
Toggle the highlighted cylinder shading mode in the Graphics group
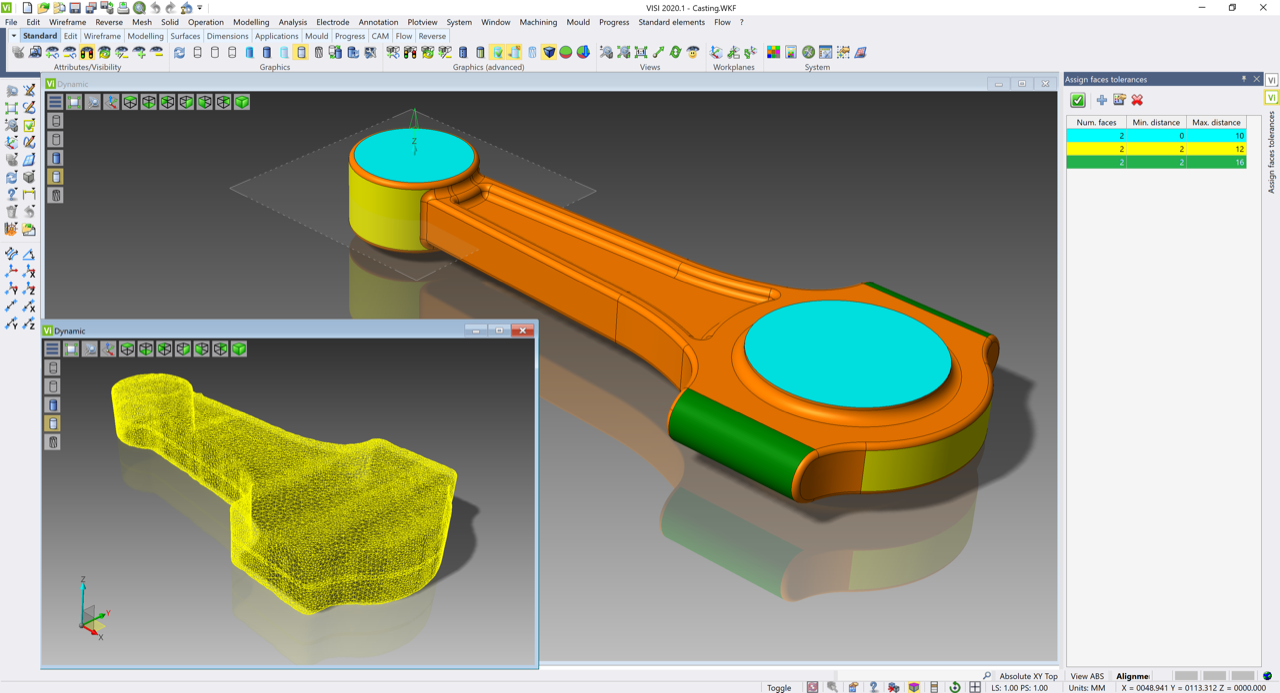(301, 52)
